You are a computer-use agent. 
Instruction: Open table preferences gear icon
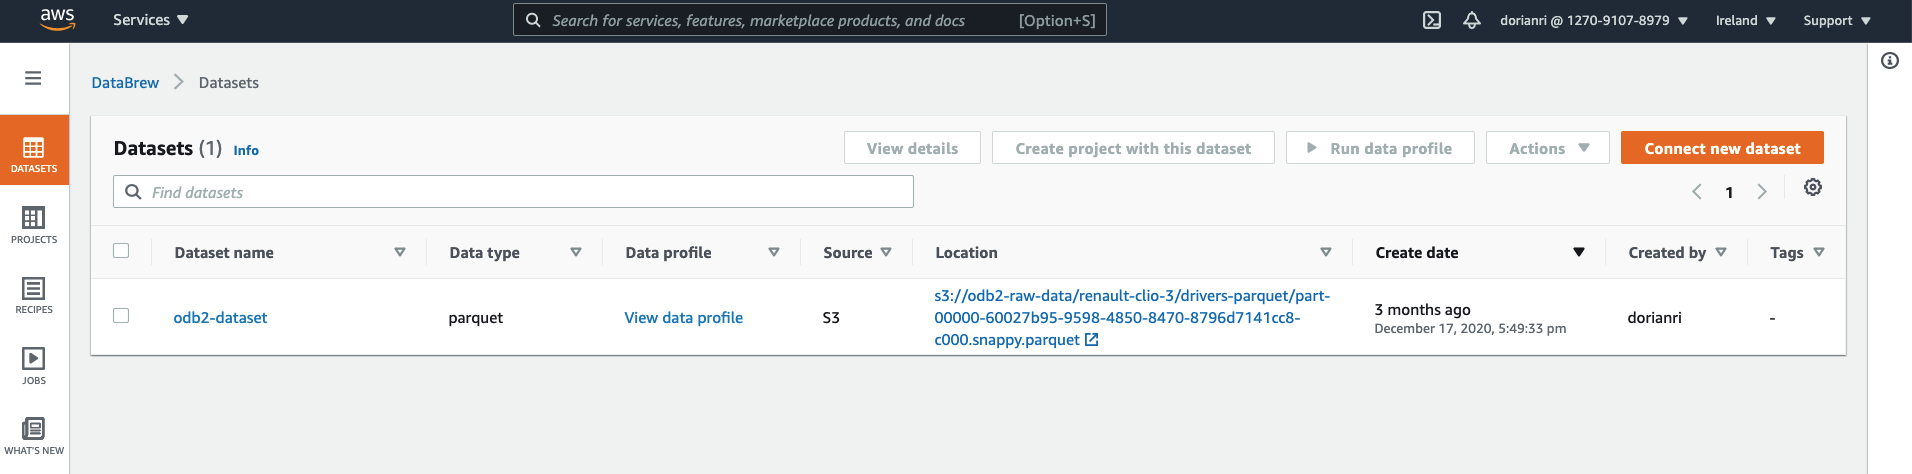point(1812,188)
